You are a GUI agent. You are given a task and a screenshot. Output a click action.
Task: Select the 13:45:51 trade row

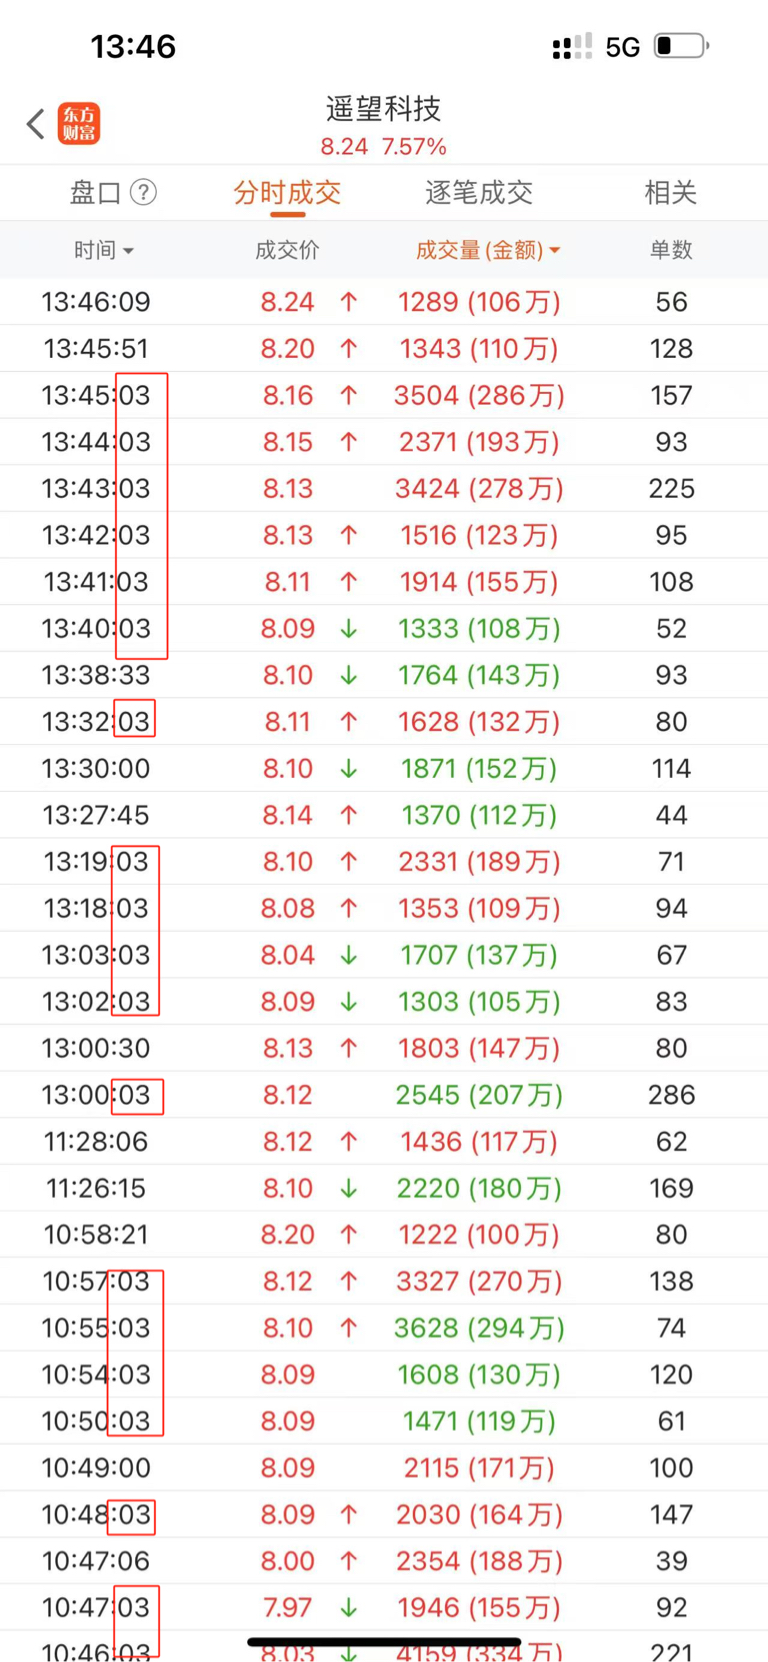click(x=384, y=349)
